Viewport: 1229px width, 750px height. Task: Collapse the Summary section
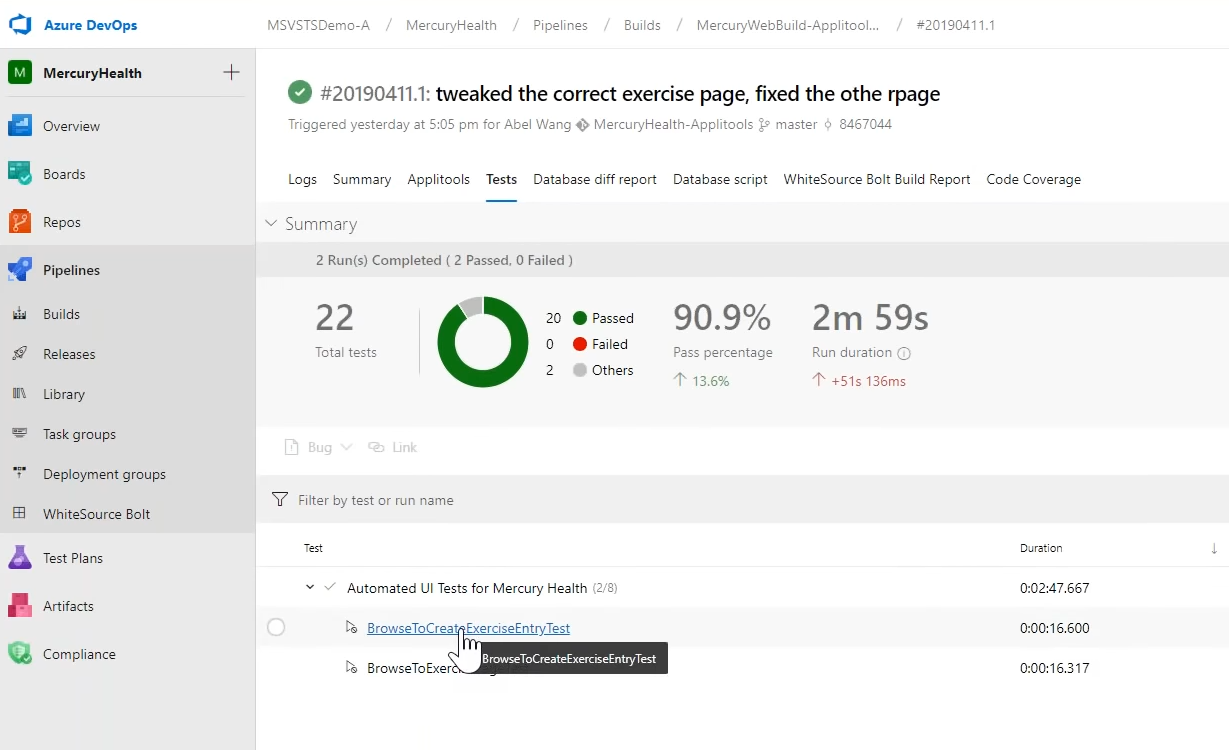(x=271, y=223)
